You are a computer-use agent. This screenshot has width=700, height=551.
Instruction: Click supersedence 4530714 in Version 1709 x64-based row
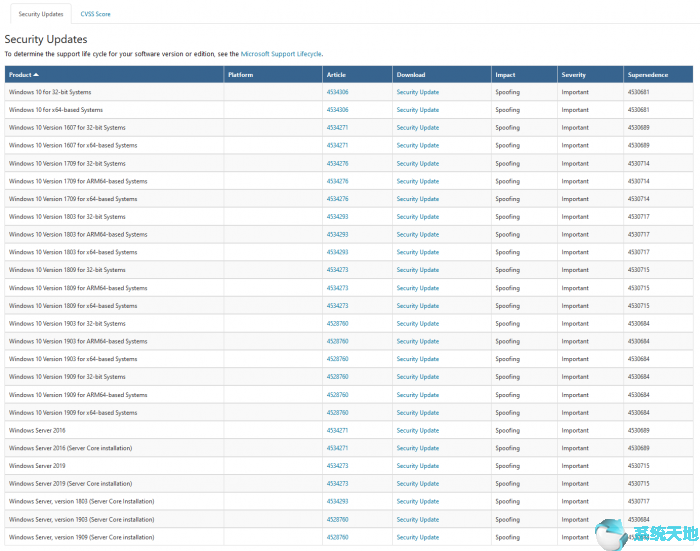click(x=638, y=199)
